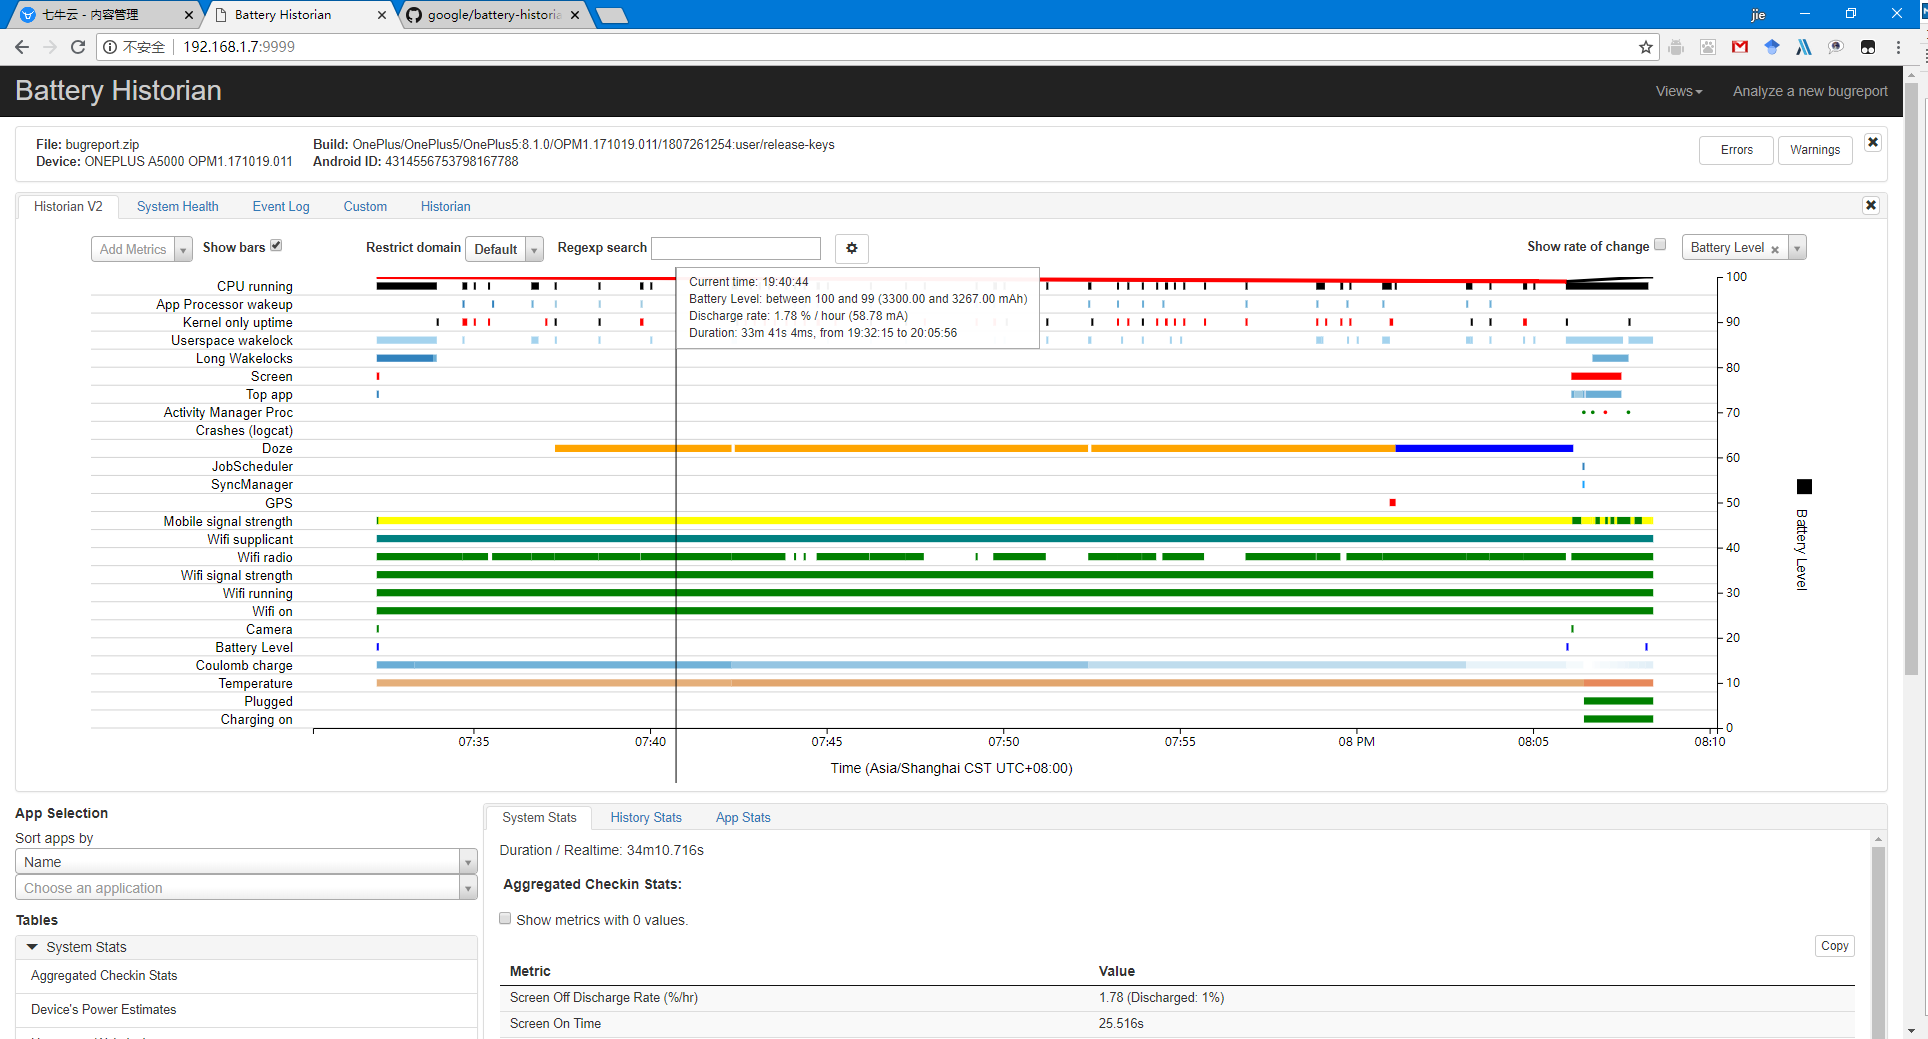This screenshot has height=1039, width=1928.
Task: Click the blue diamond extension icon
Action: [1772, 47]
